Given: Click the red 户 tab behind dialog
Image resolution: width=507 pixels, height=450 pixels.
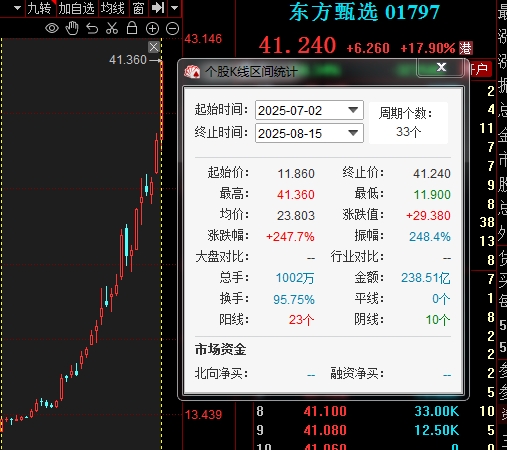Looking at the screenshot, I should 480,69.
